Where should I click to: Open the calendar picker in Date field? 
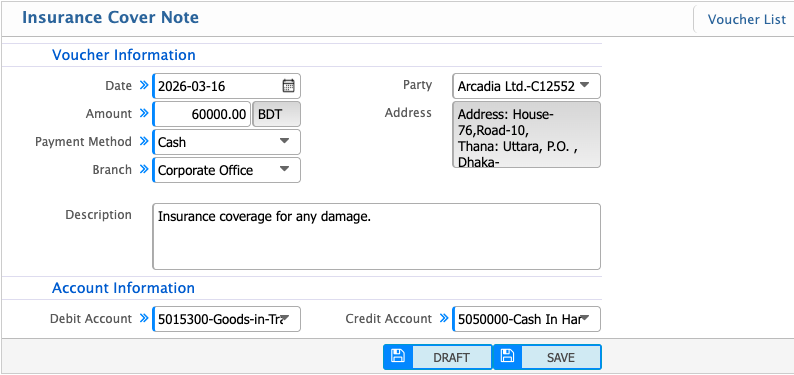tap(288, 86)
